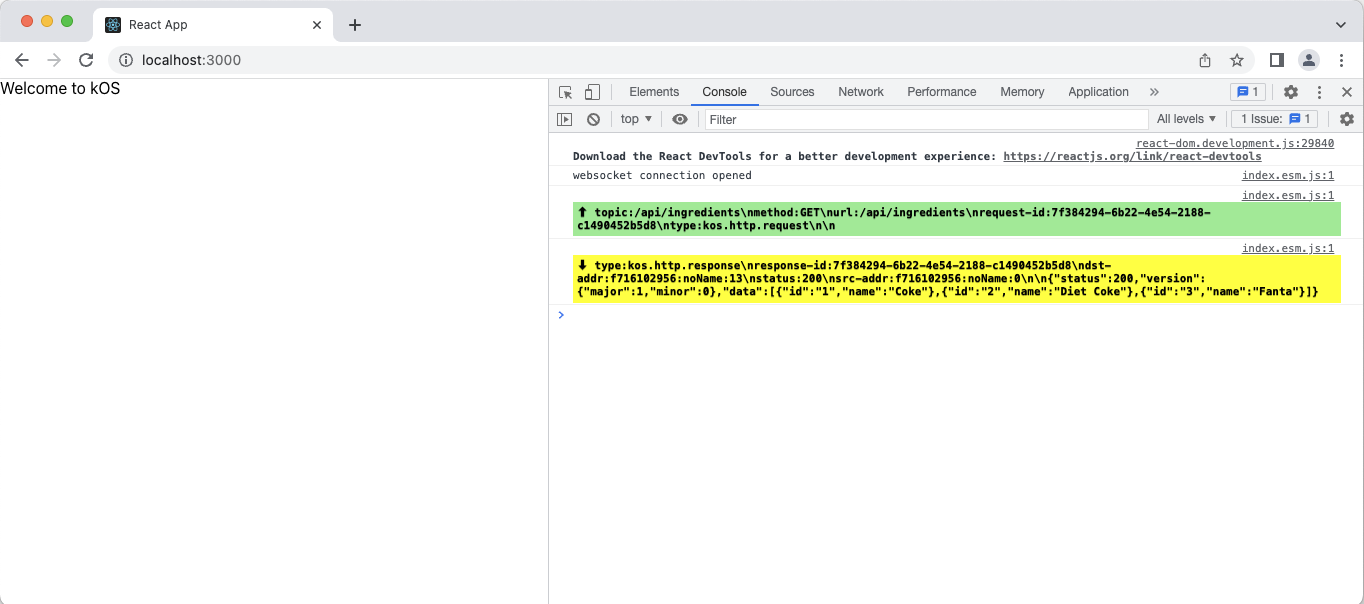Open live expression eye icon

tap(680, 119)
